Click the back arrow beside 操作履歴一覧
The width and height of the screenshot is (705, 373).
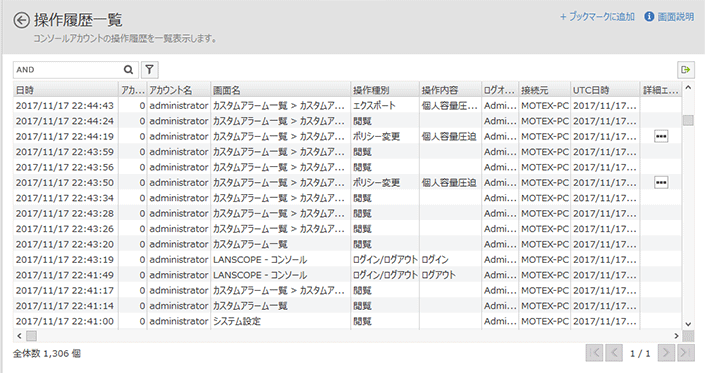(21, 20)
